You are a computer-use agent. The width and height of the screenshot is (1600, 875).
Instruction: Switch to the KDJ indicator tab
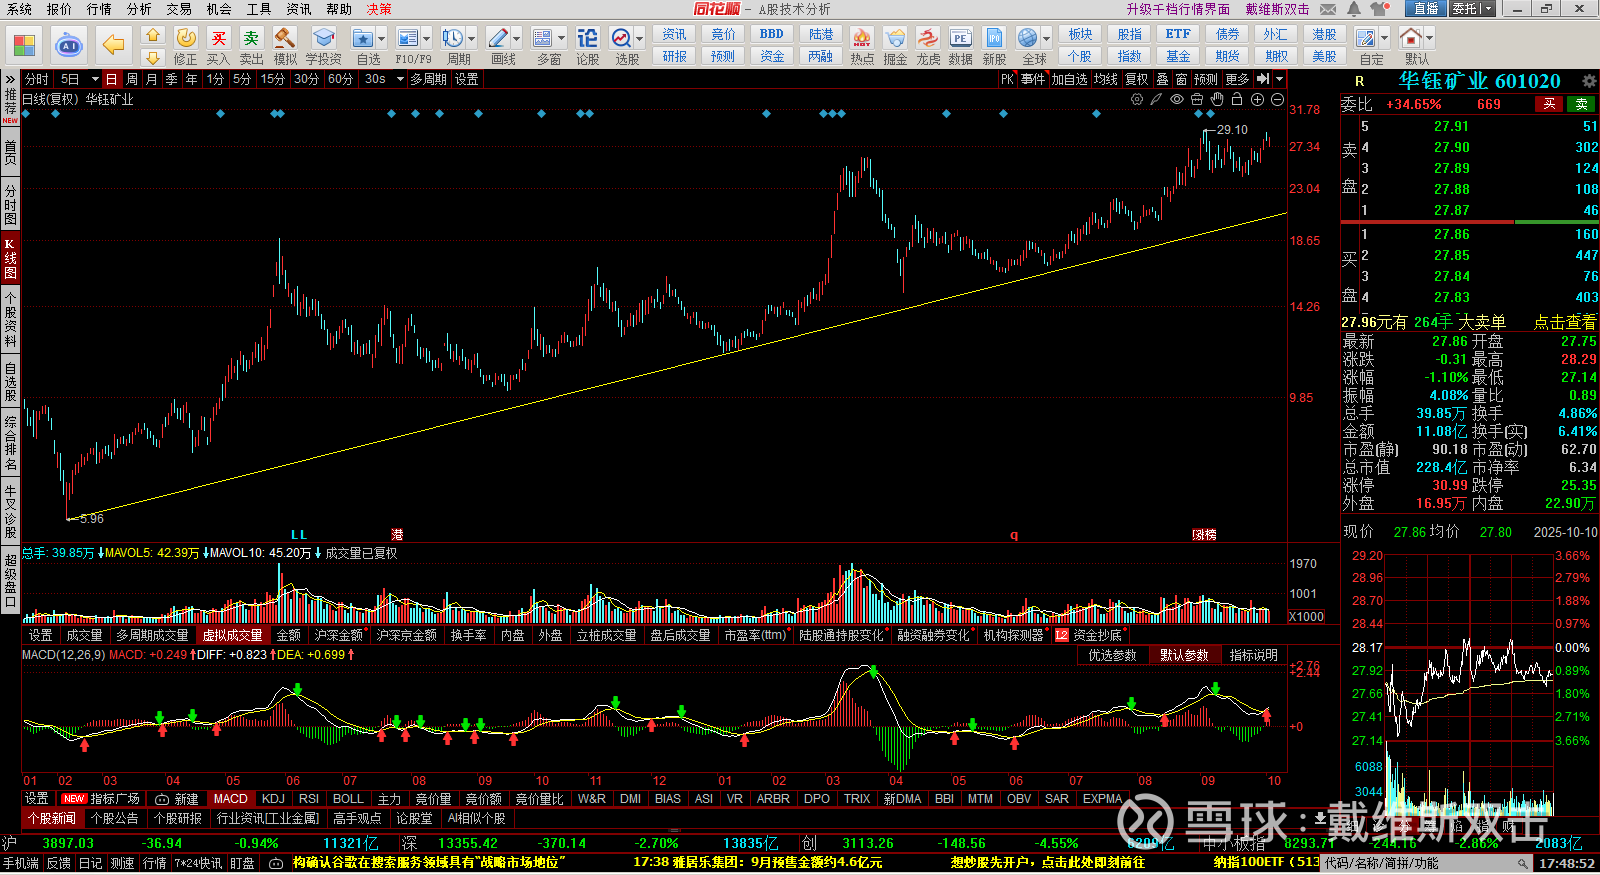tap(273, 799)
